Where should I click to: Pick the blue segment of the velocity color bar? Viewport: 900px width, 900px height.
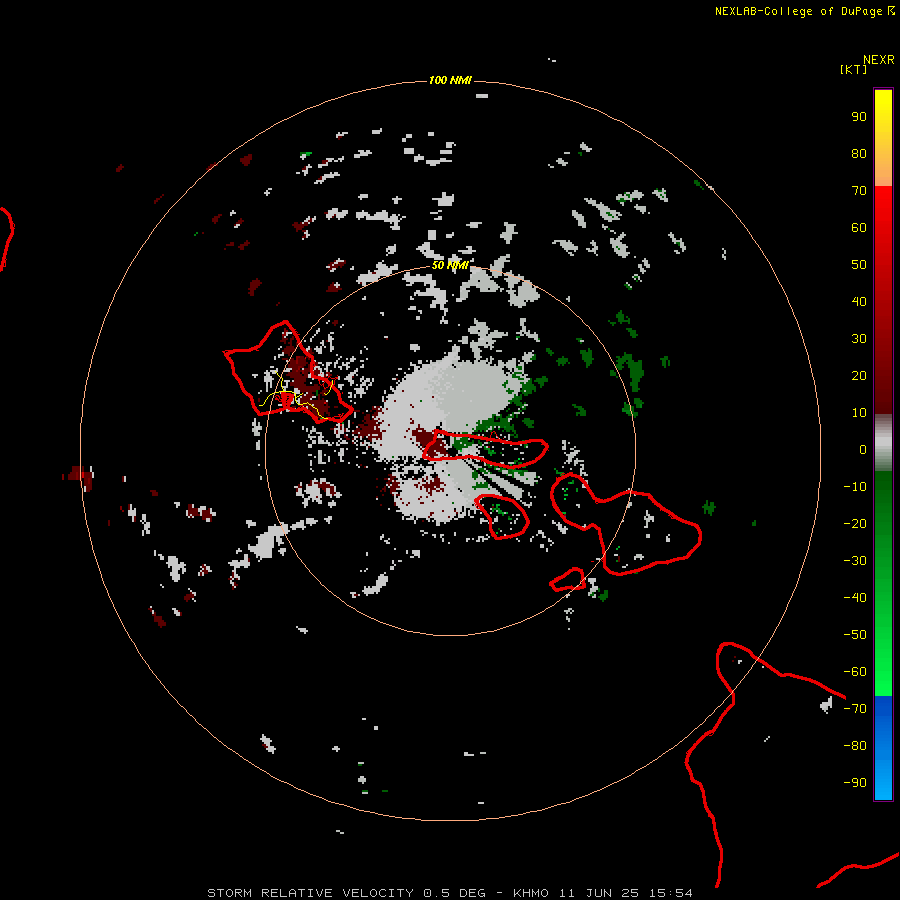click(883, 748)
